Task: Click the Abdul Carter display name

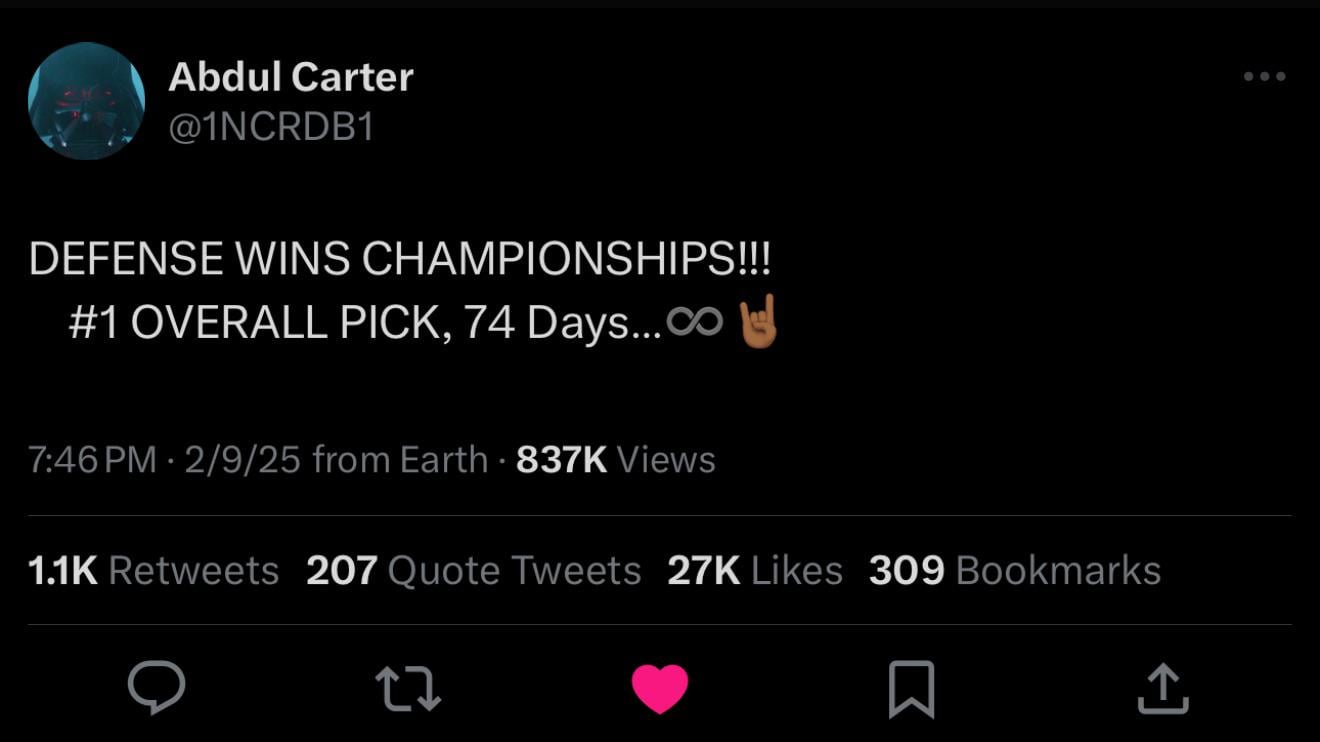Action: tap(290, 77)
